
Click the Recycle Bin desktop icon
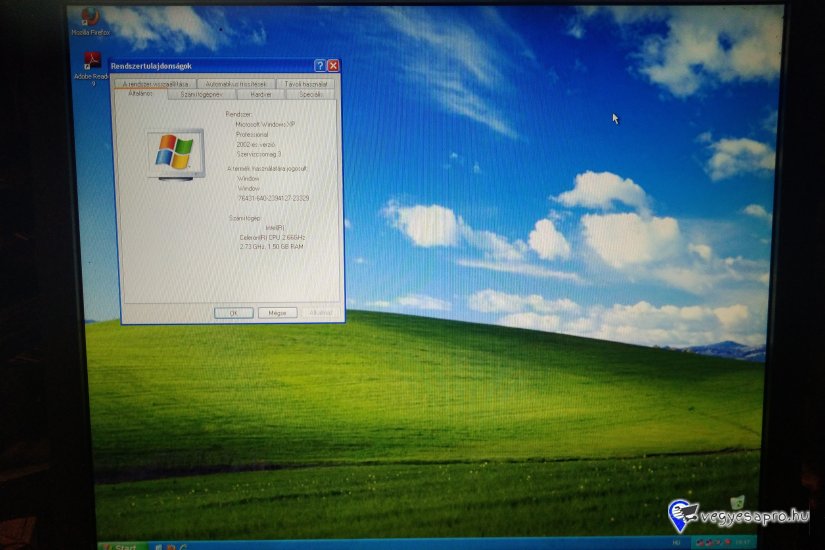point(737,502)
